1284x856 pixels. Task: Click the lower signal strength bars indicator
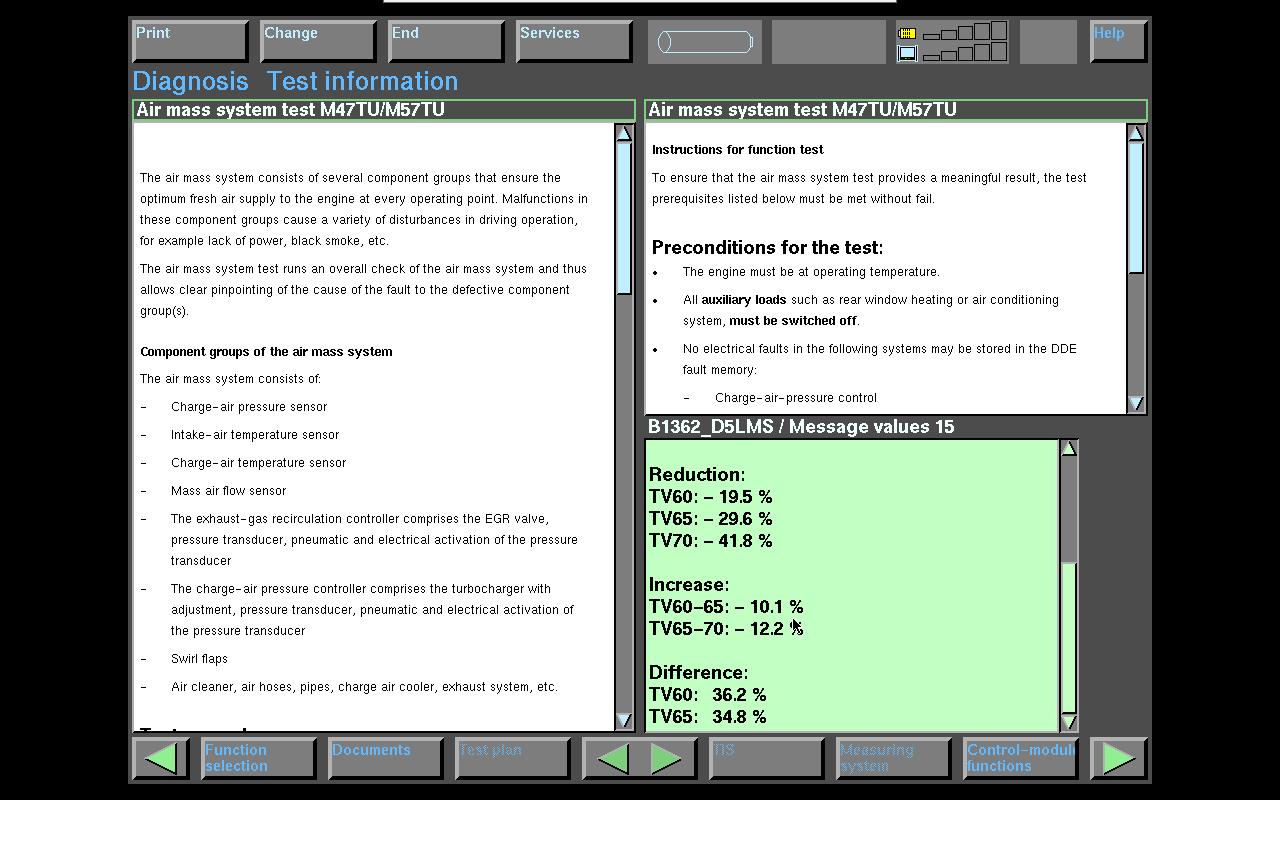click(x=964, y=53)
